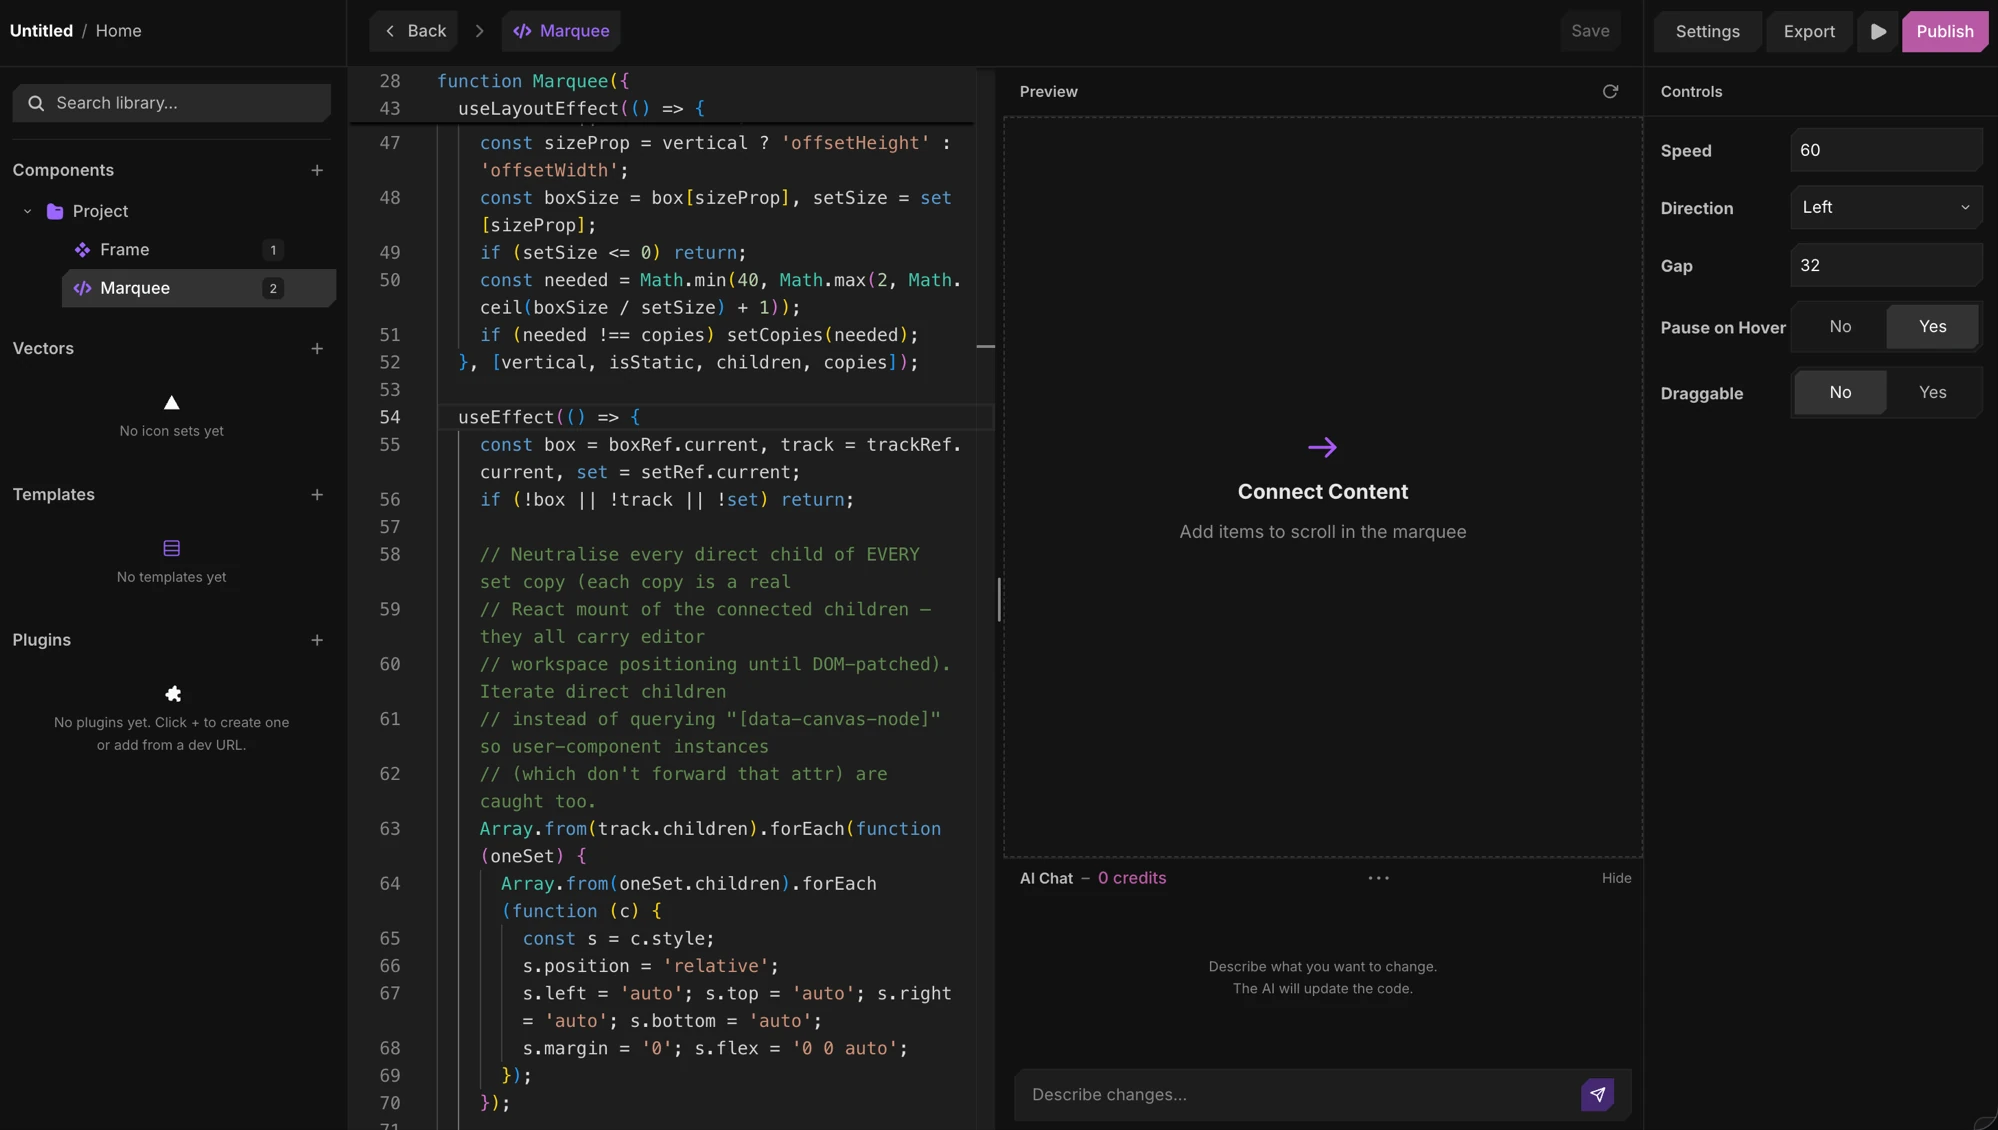
Task: Open the Direction dropdown
Action: click(1885, 208)
